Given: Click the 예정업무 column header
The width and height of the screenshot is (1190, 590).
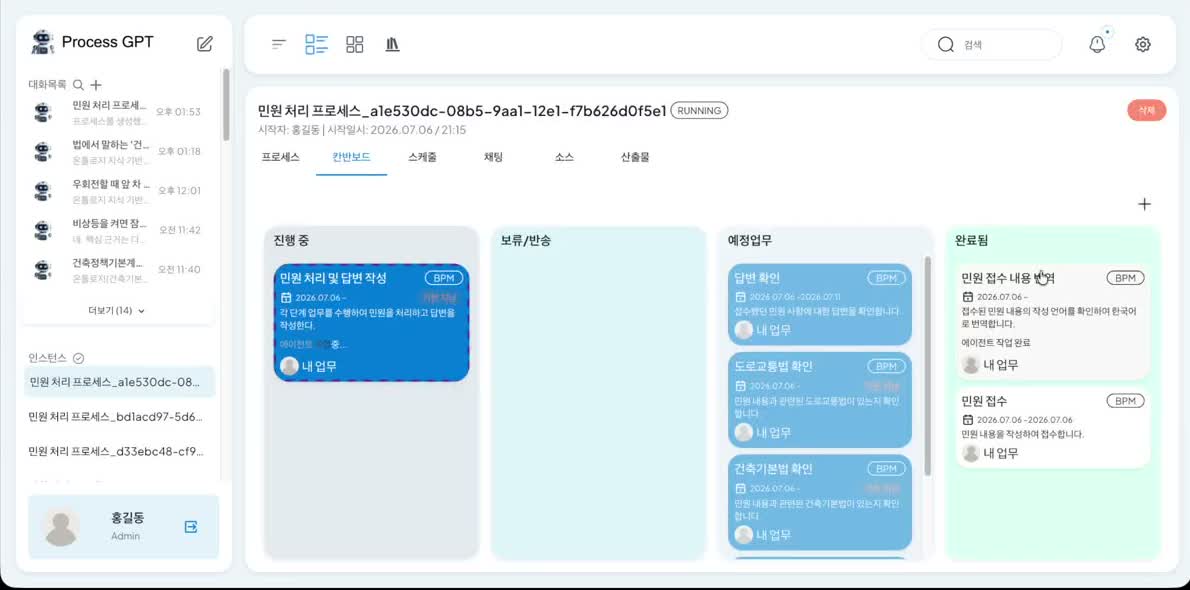Looking at the screenshot, I should (x=750, y=241).
